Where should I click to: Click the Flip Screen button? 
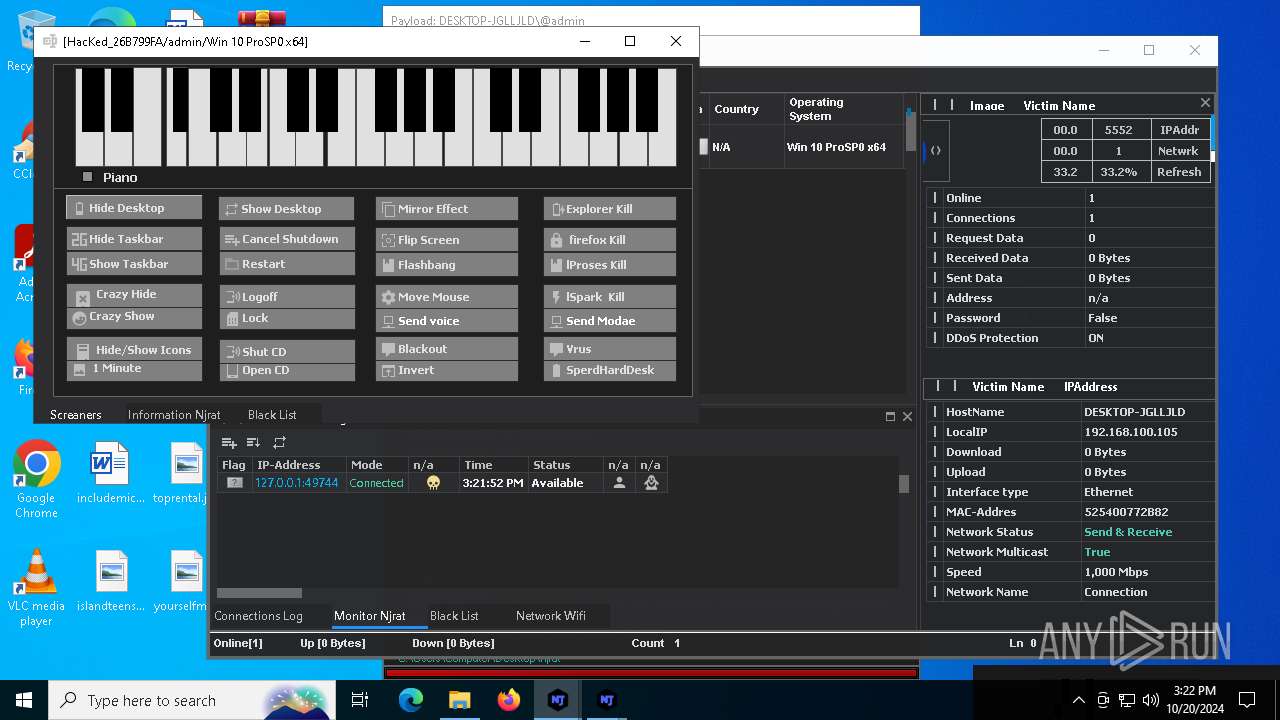447,240
